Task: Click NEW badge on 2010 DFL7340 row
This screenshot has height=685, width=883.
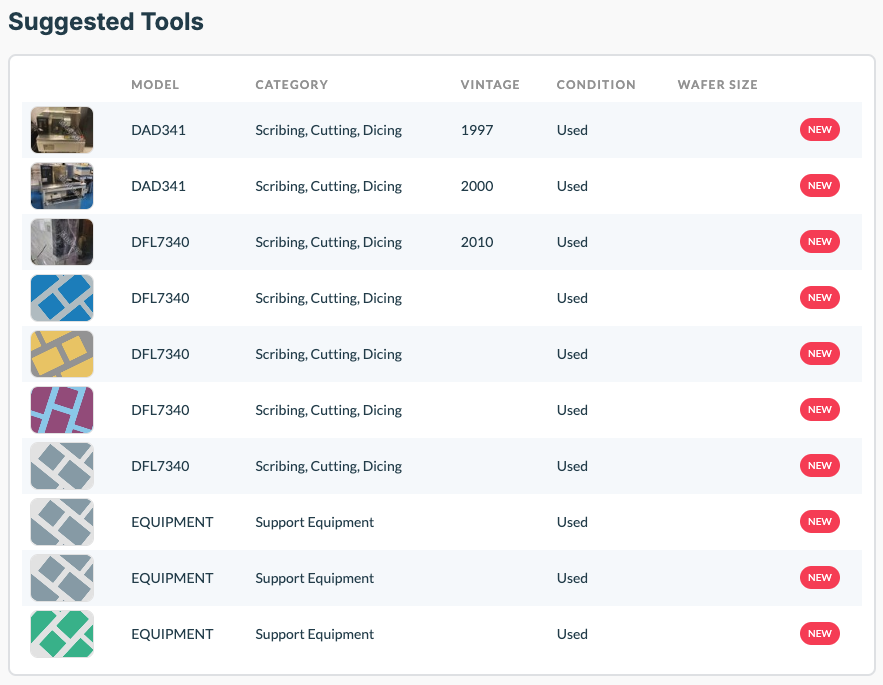Action: tap(819, 242)
